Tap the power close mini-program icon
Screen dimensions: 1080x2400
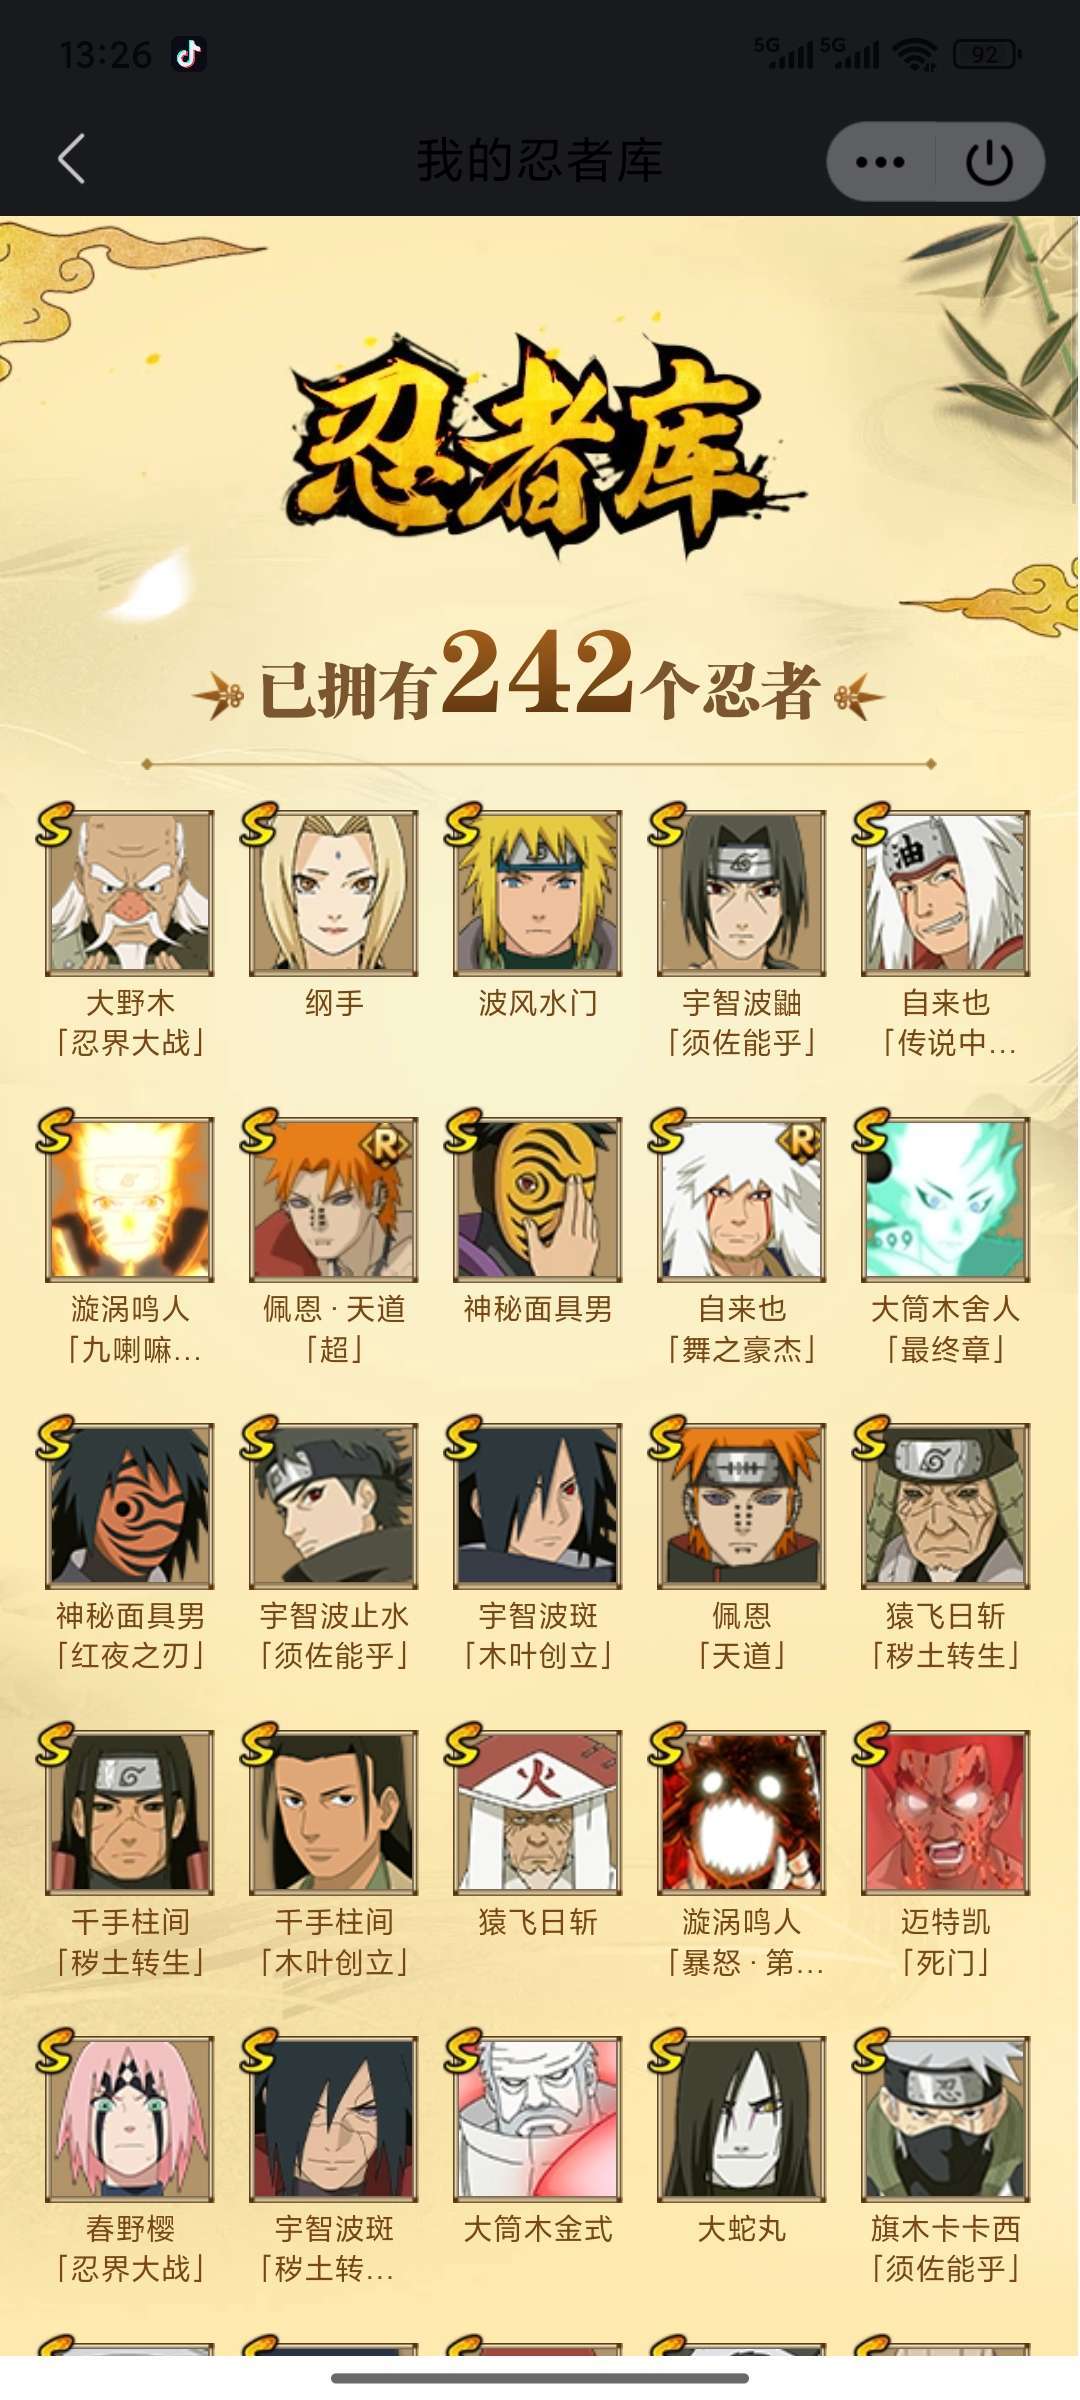point(989,162)
